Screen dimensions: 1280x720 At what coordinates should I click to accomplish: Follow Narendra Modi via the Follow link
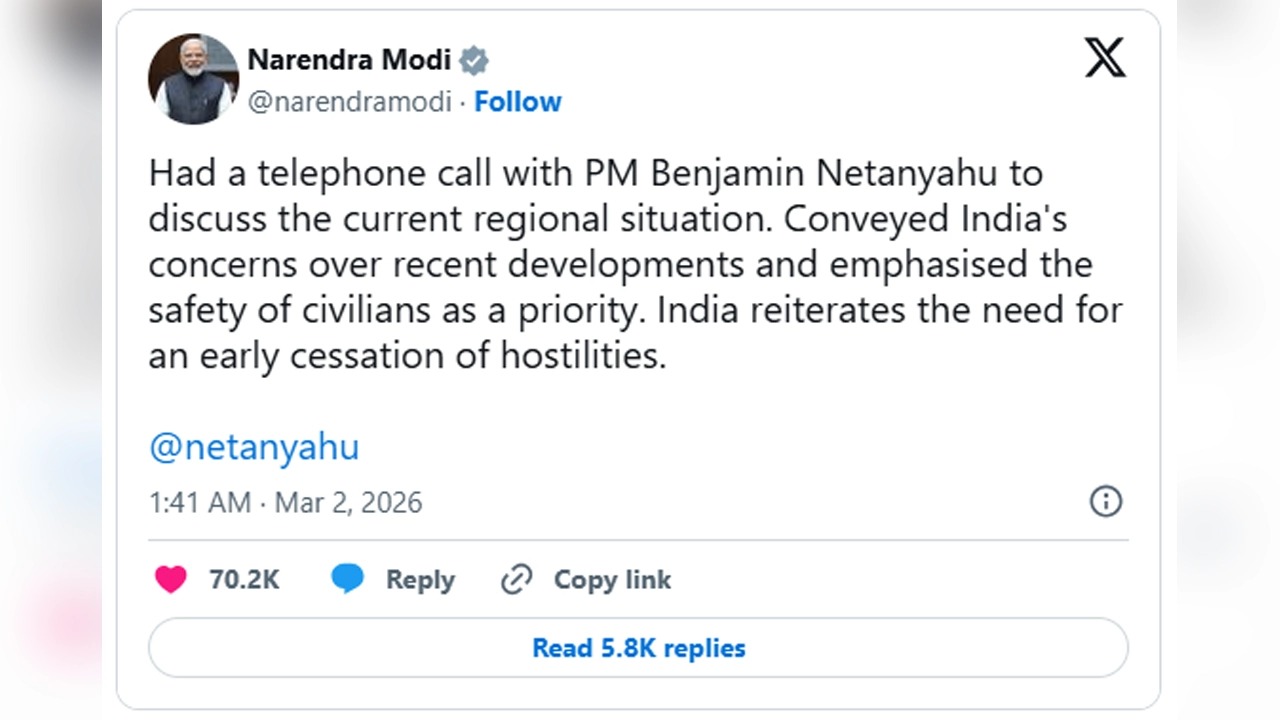point(517,101)
